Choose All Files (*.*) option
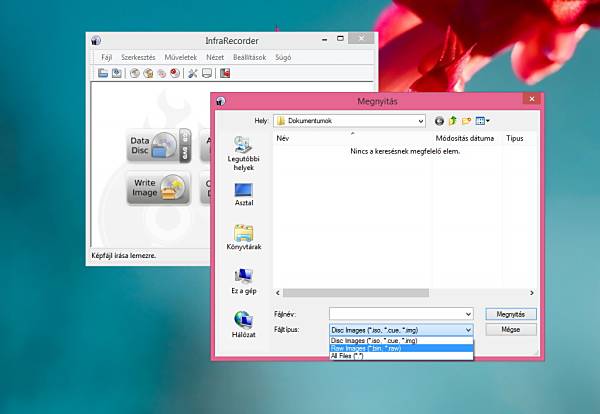Image resolution: width=600 pixels, height=414 pixels. tap(401, 356)
